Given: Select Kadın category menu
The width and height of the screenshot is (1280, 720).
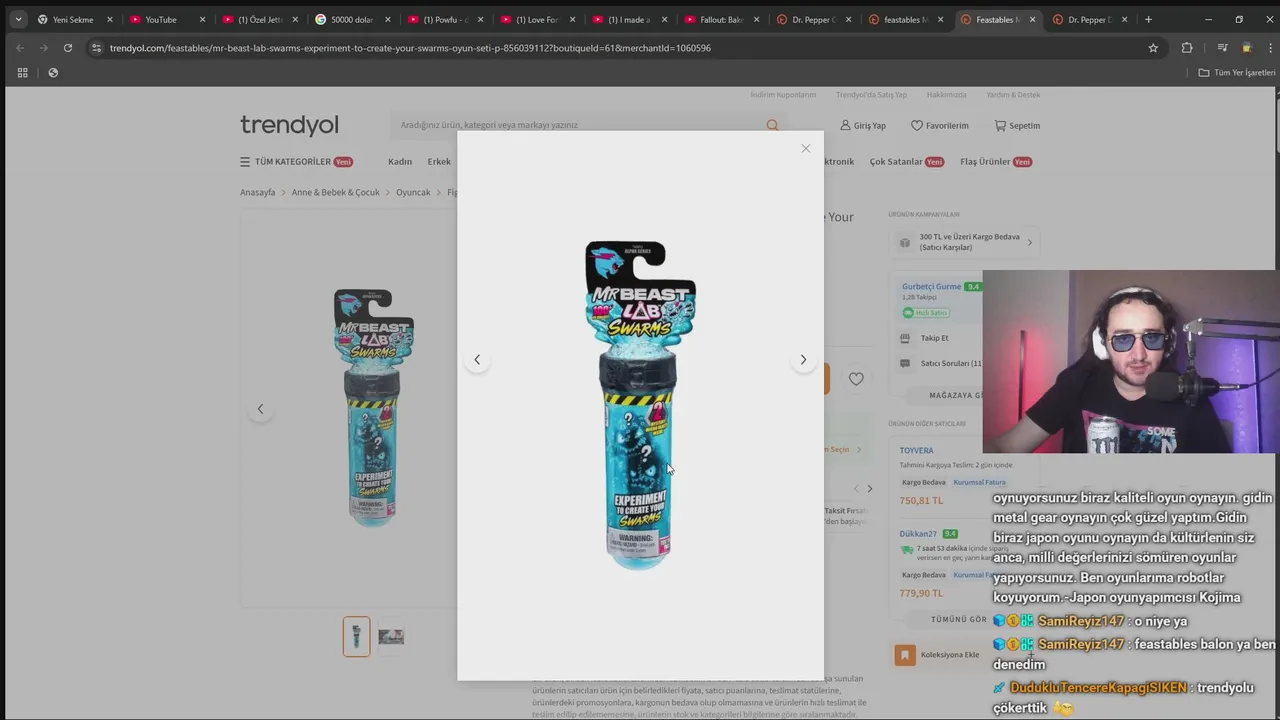Looking at the screenshot, I should [x=400, y=162].
